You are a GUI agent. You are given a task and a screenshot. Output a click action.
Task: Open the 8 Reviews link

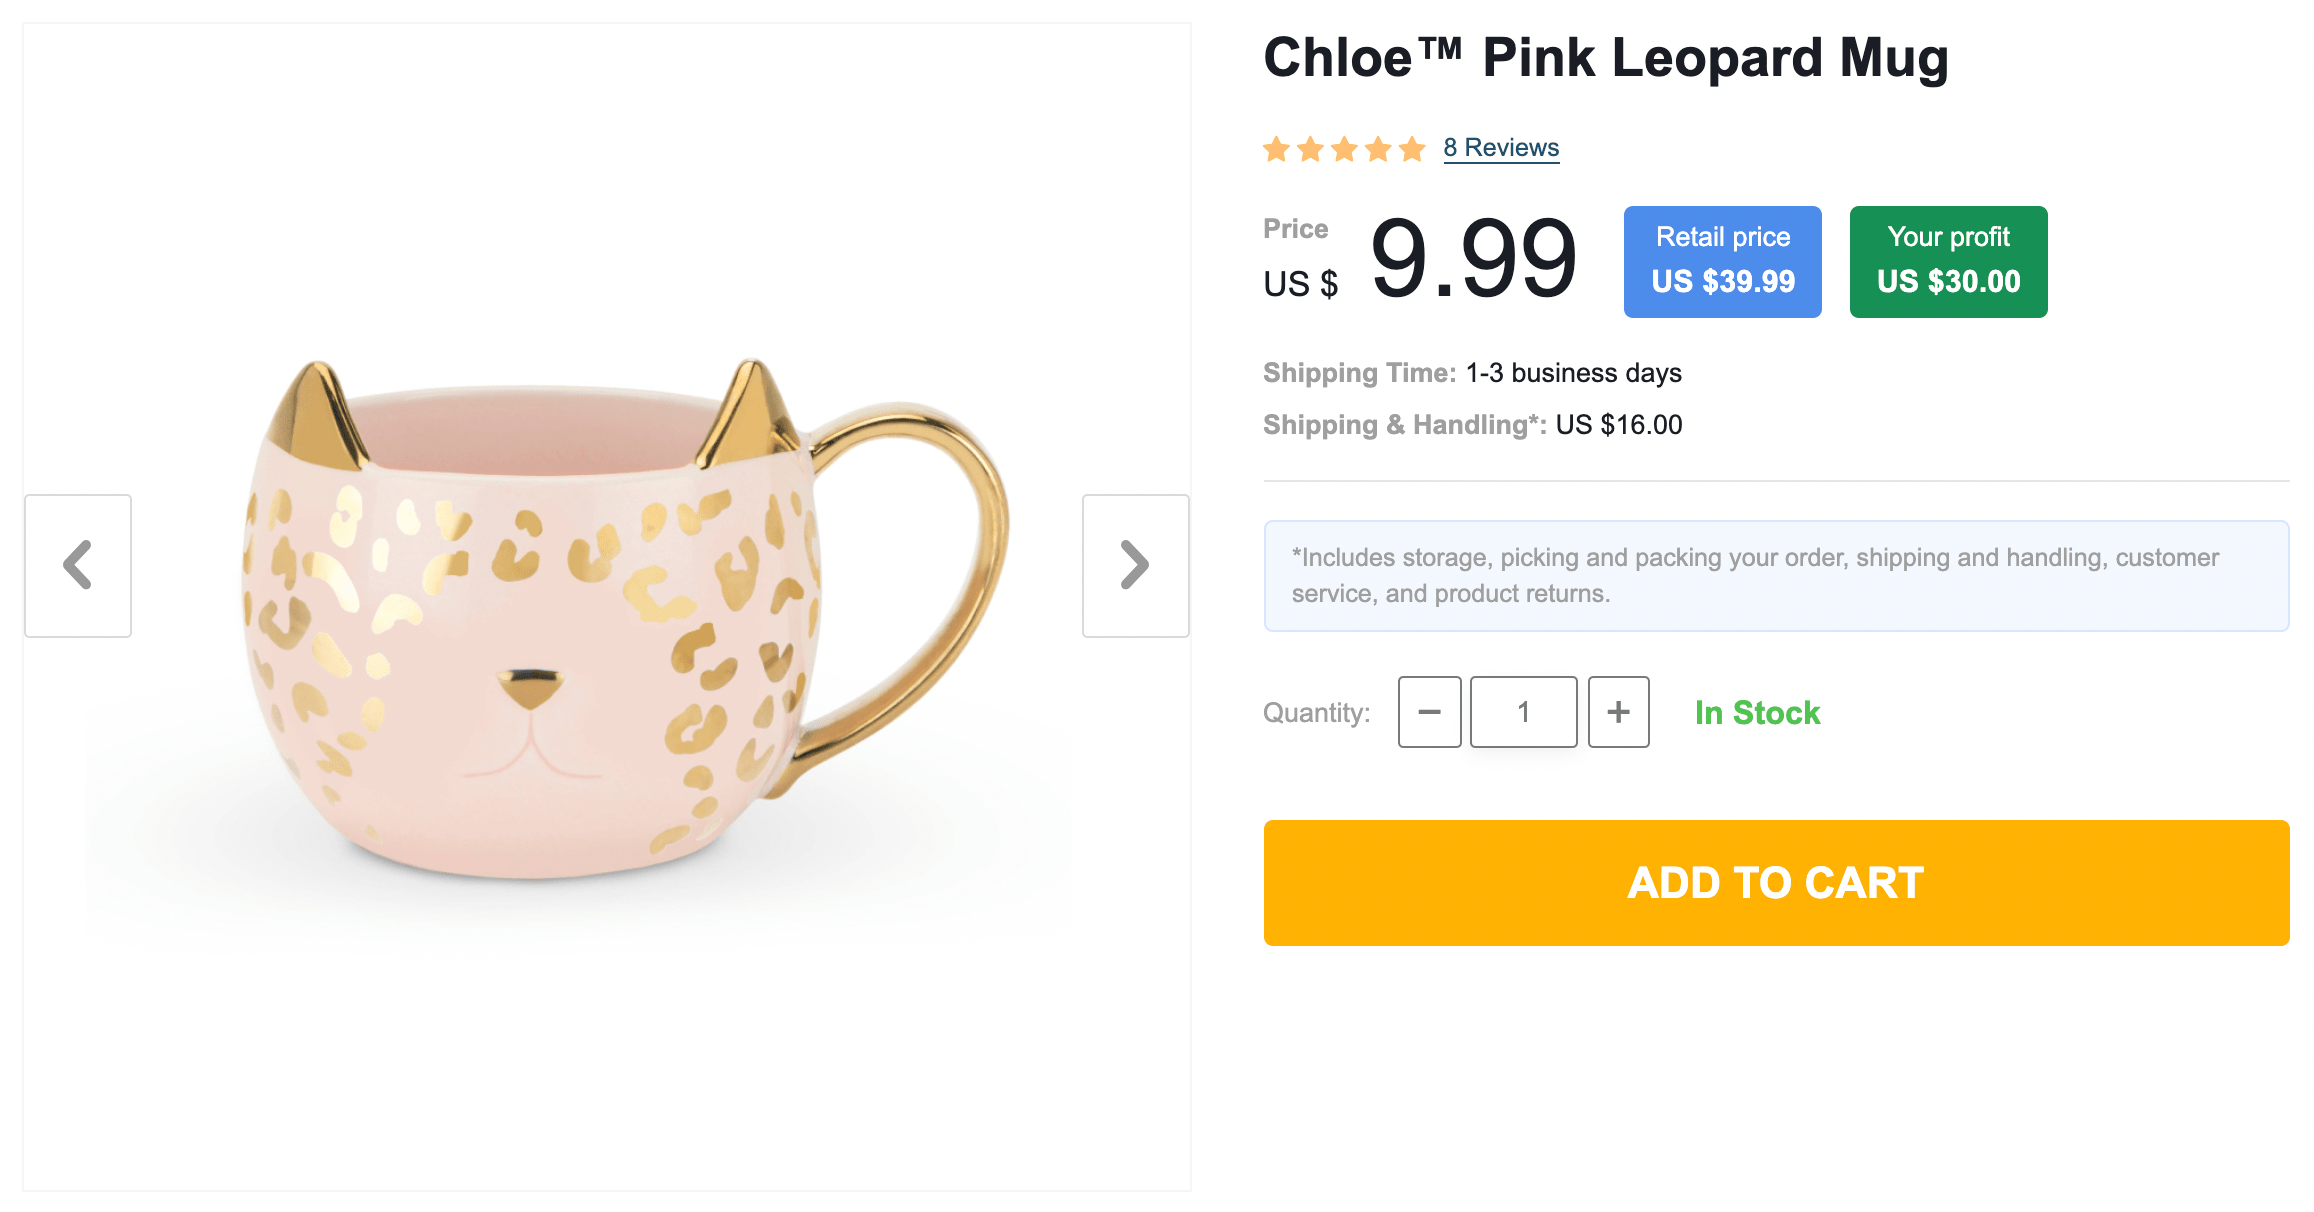click(x=1501, y=148)
